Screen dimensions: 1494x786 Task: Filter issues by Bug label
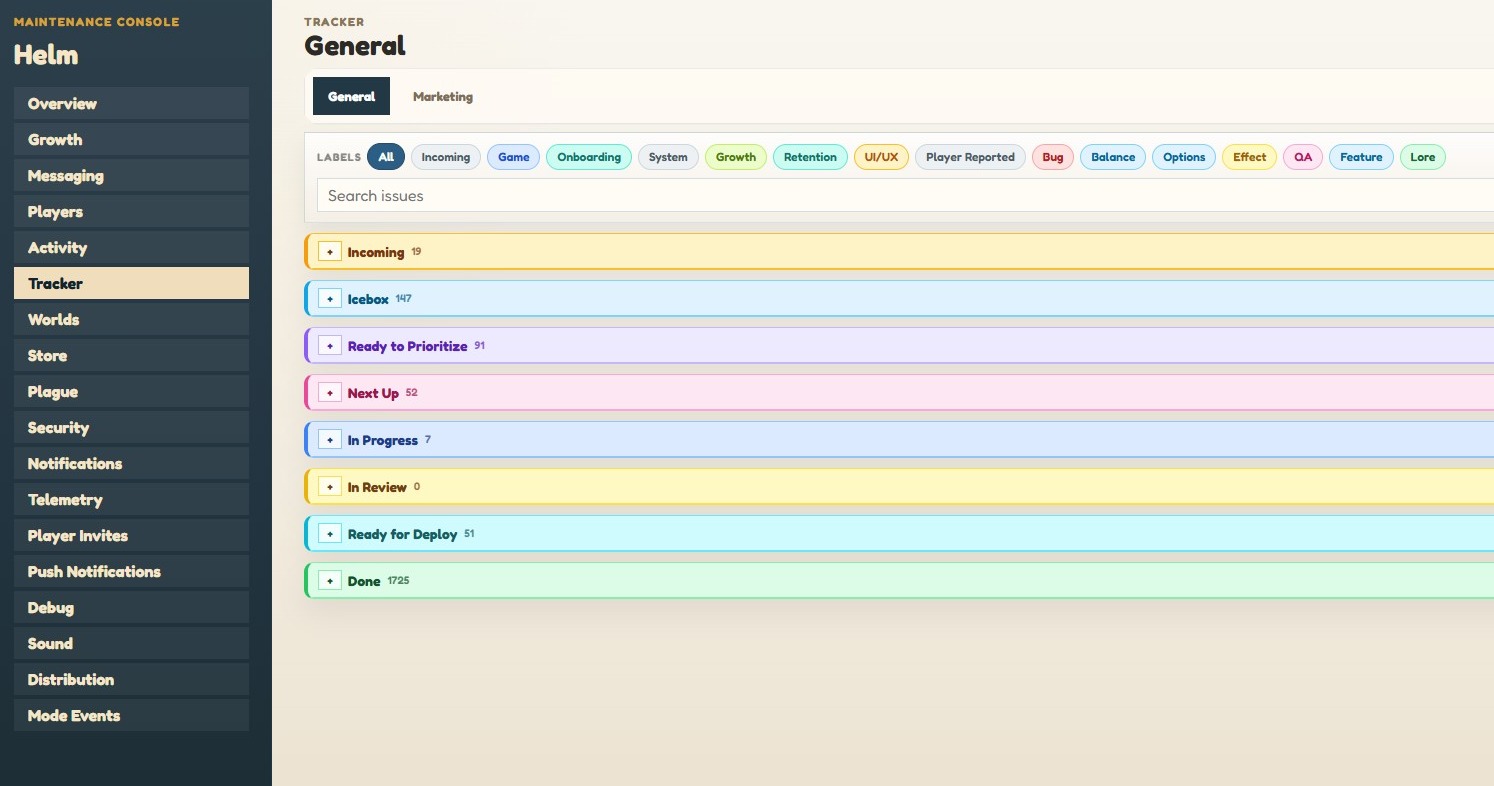[1053, 157]
